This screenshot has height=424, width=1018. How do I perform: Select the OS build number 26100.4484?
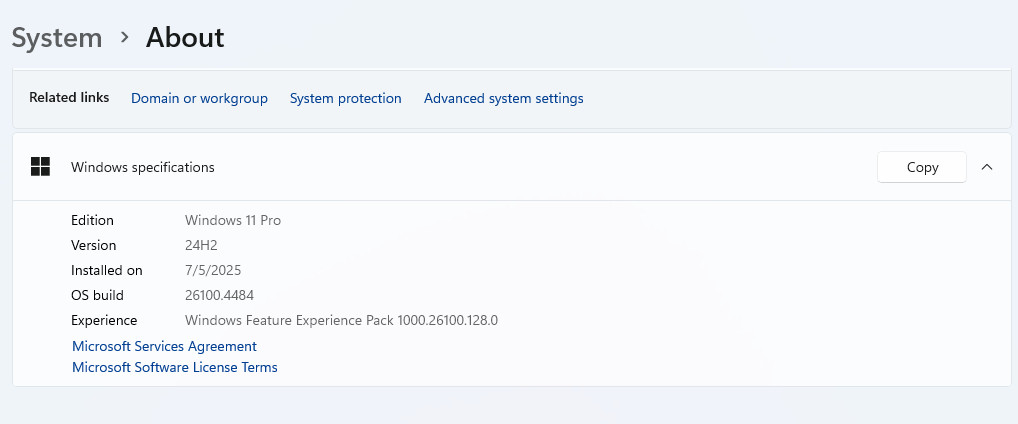tap(219, 295)
